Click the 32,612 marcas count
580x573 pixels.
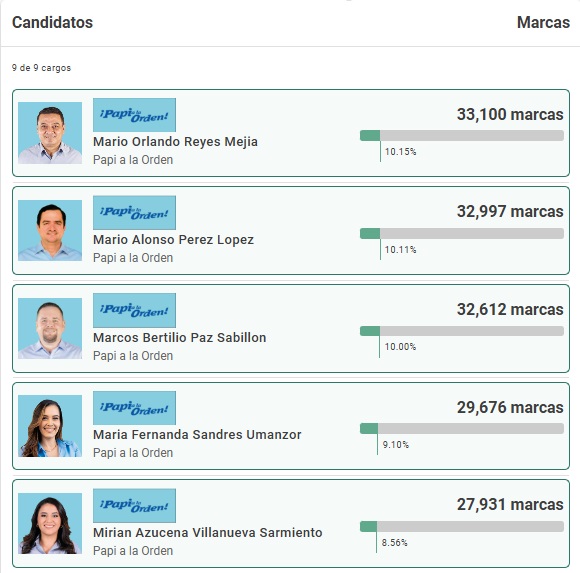point(510,310)
